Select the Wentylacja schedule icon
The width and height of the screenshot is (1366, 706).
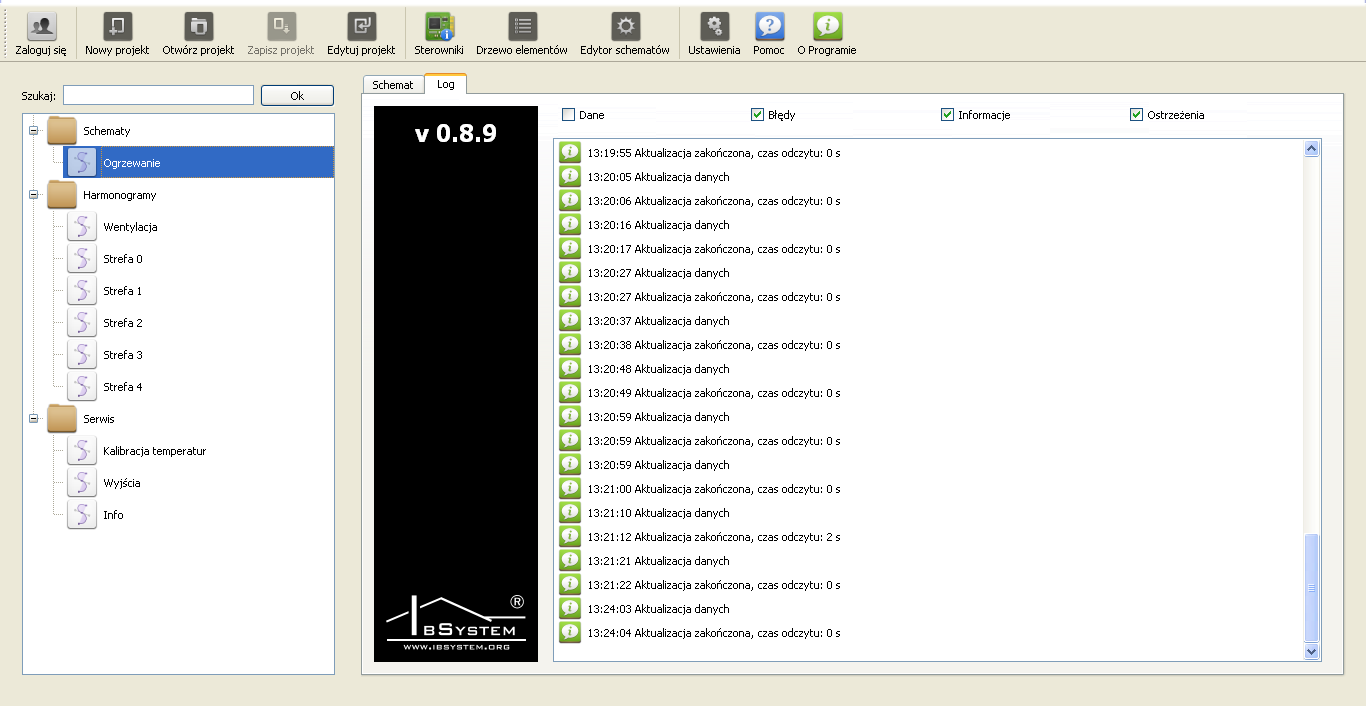coord(82,227)
